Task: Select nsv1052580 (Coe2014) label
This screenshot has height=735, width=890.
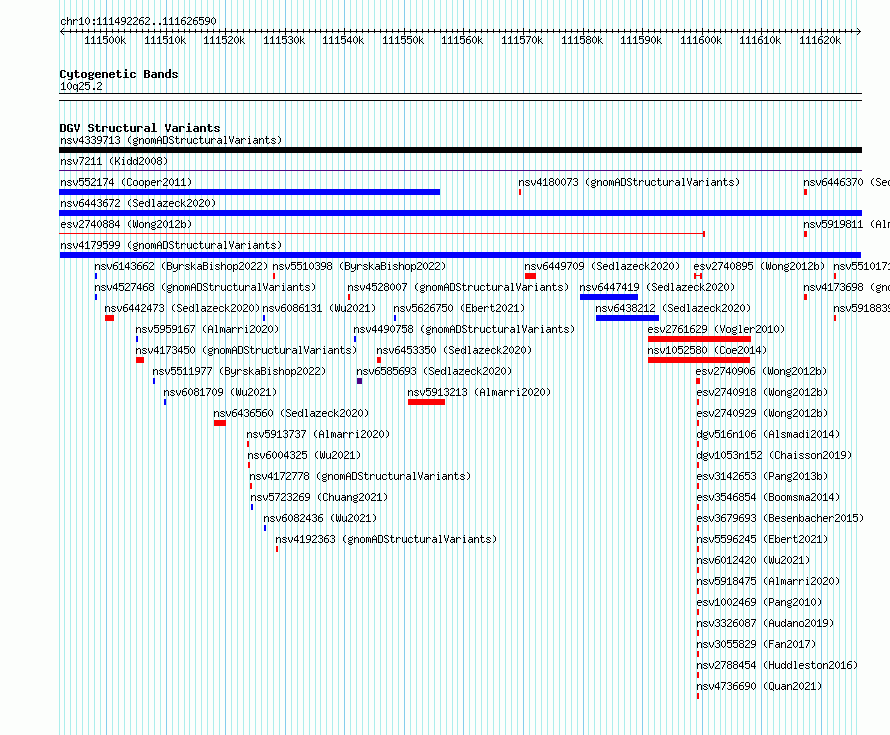Action: pos(707,350)
